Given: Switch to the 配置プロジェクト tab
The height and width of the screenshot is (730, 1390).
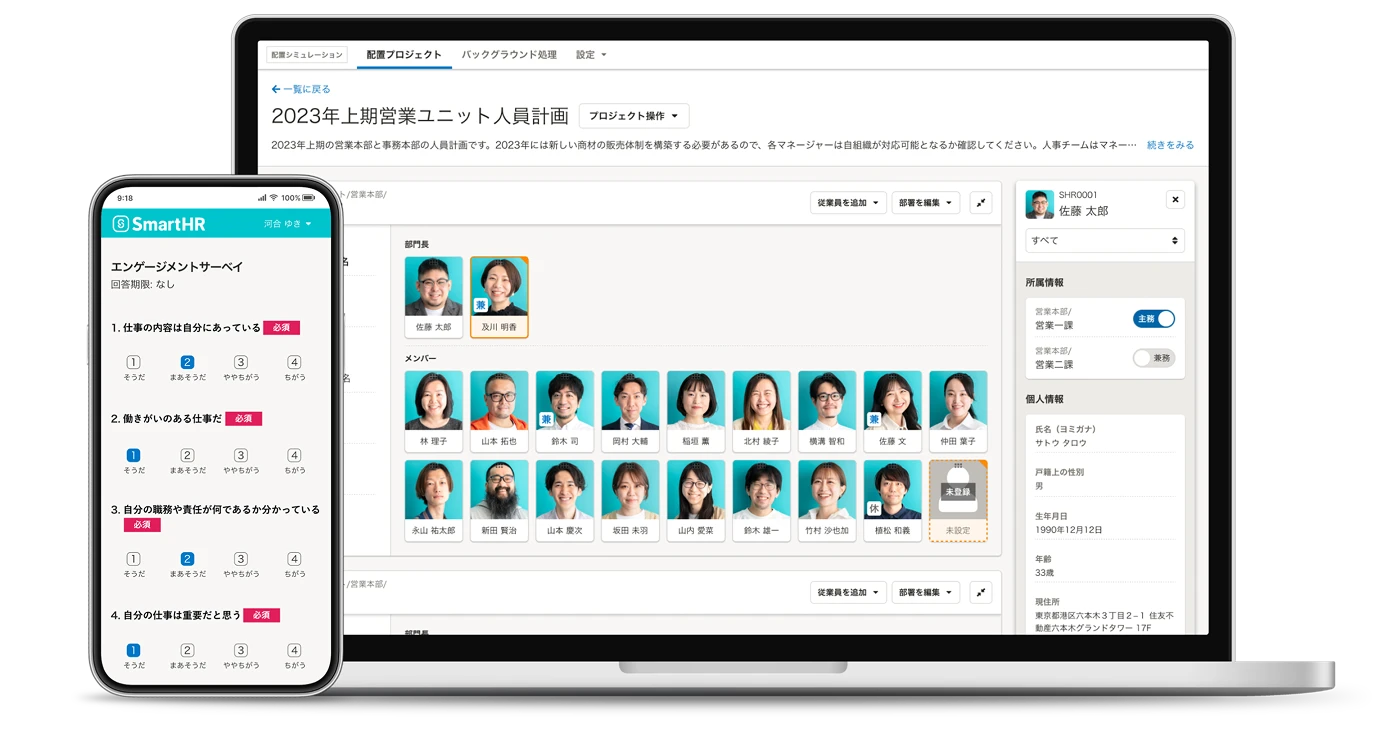Looking at the screenshot, I should click(x=404, y=55).
